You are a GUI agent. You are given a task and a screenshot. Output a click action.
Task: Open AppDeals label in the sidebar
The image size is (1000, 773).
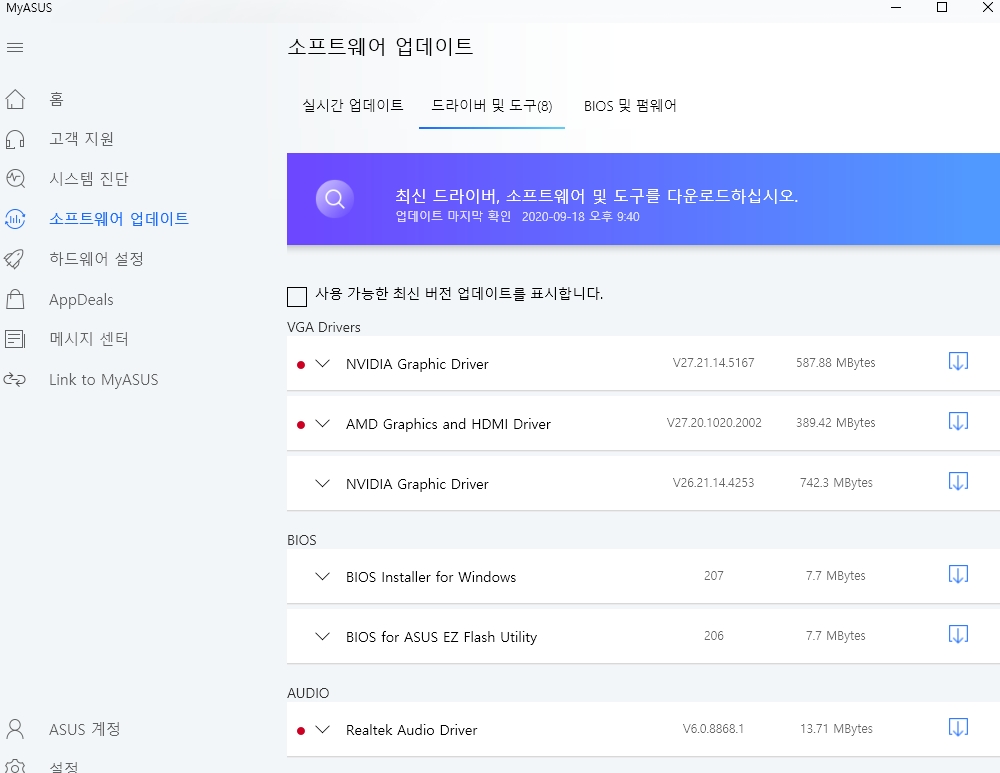(82, 300)
